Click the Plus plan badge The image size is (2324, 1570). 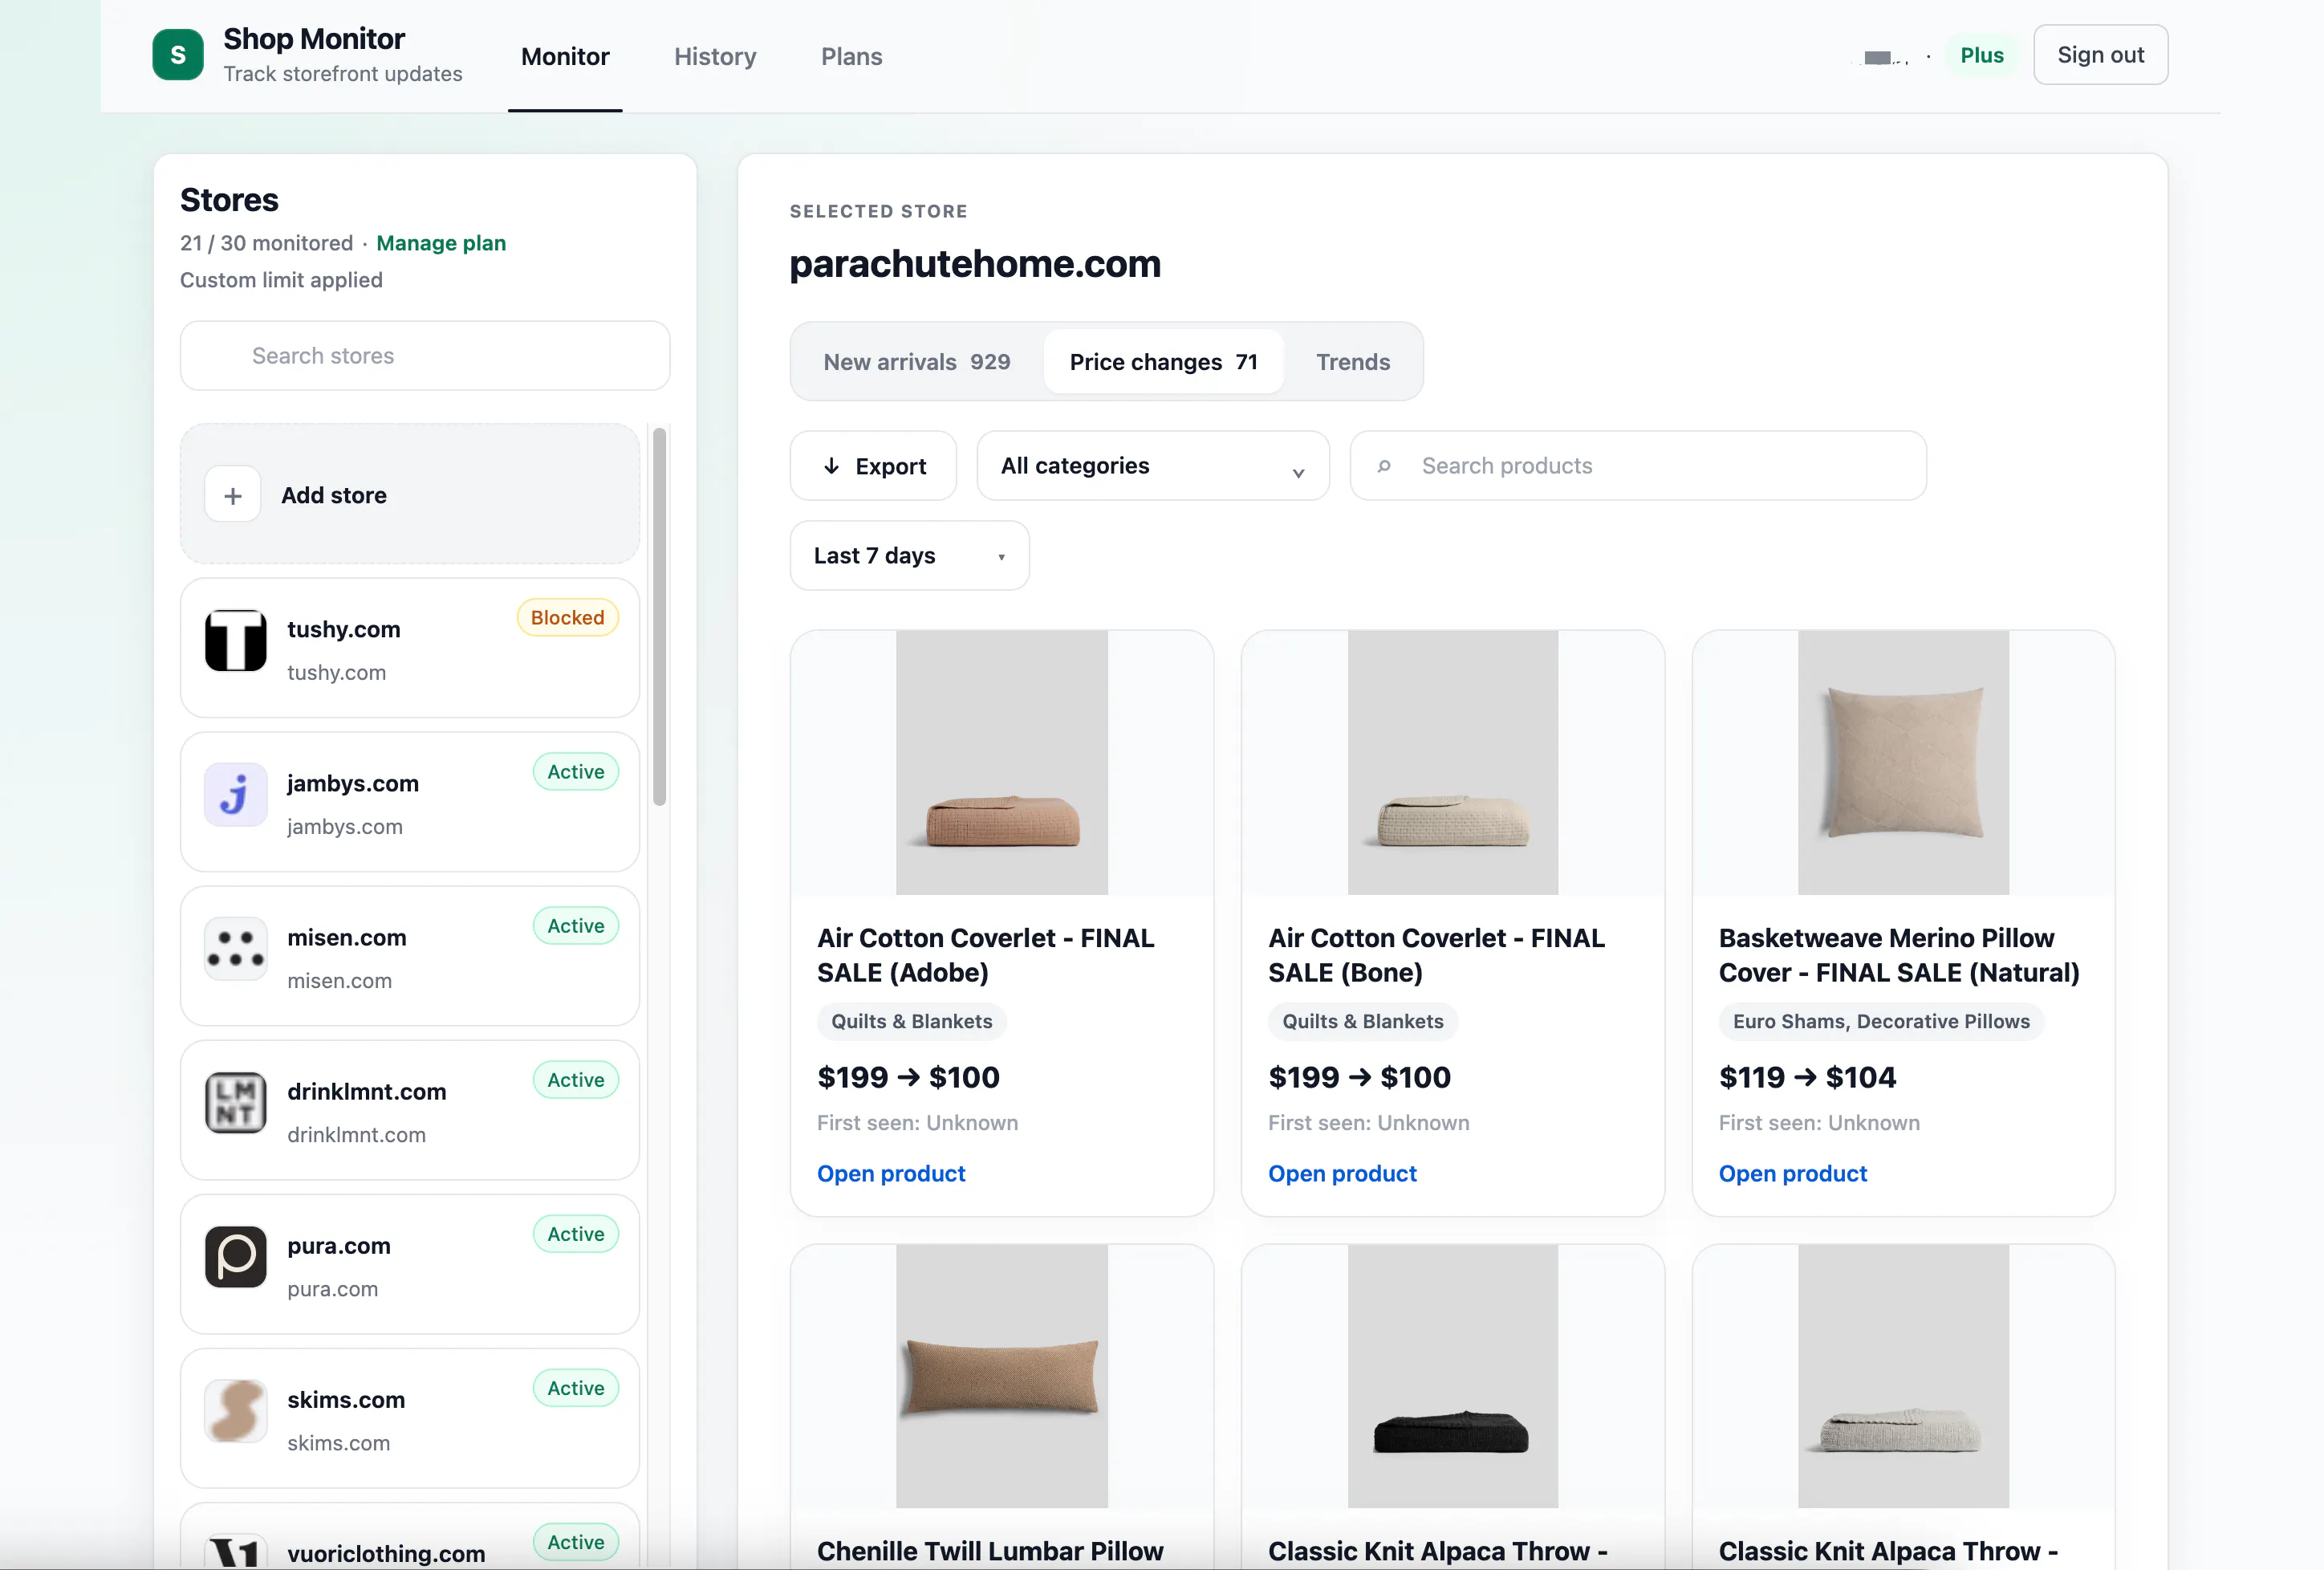pyautogui.click(x=1982, y=55)
